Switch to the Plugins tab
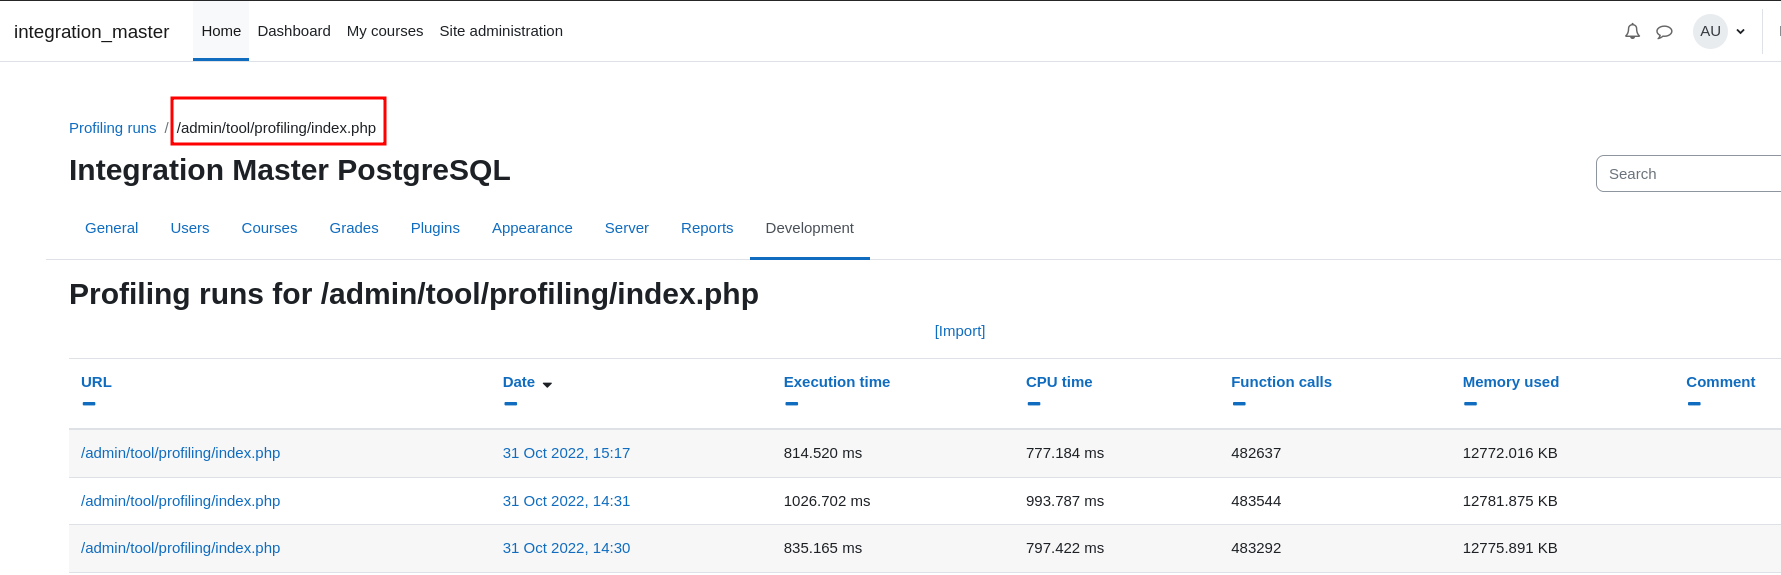The width and height of the screenshot is (1781, 575). coord(435,228)
